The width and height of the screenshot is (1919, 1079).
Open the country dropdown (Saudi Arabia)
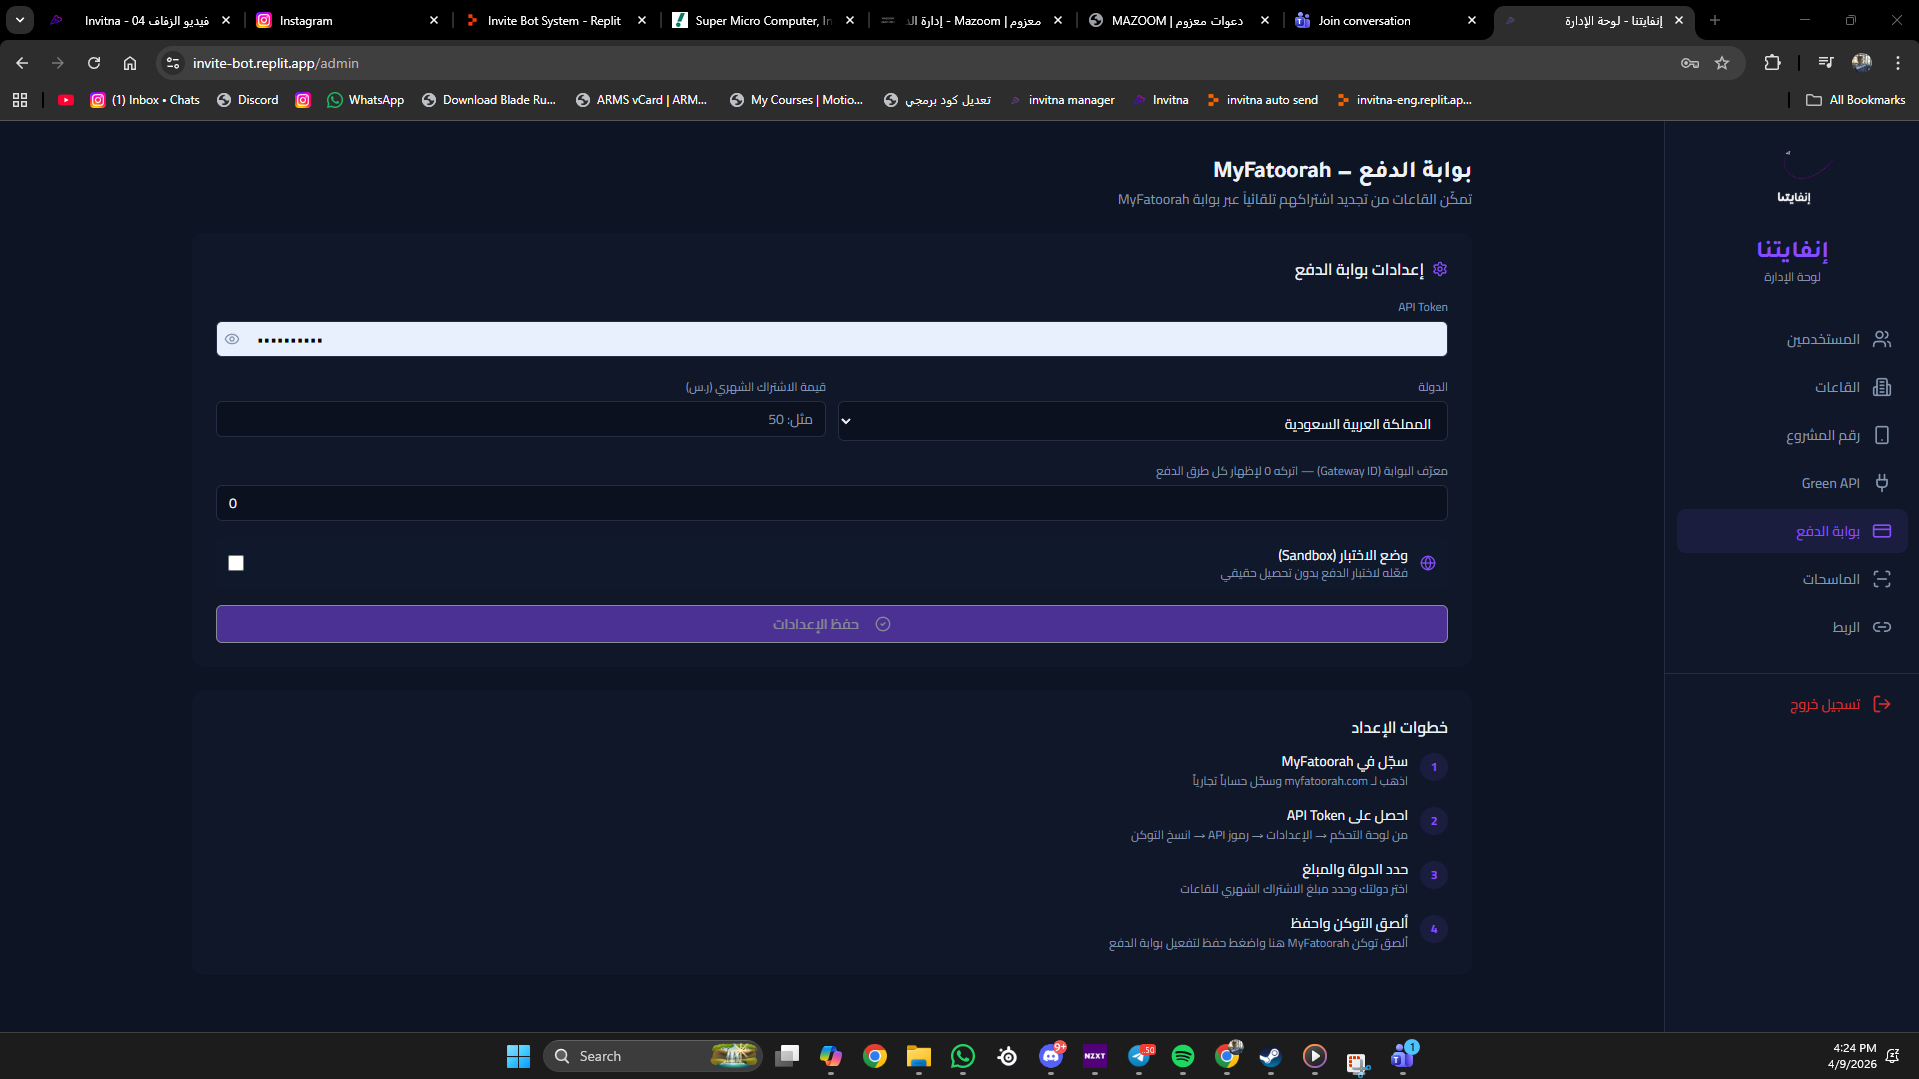pyautogui.click(x=1142, y=422)
